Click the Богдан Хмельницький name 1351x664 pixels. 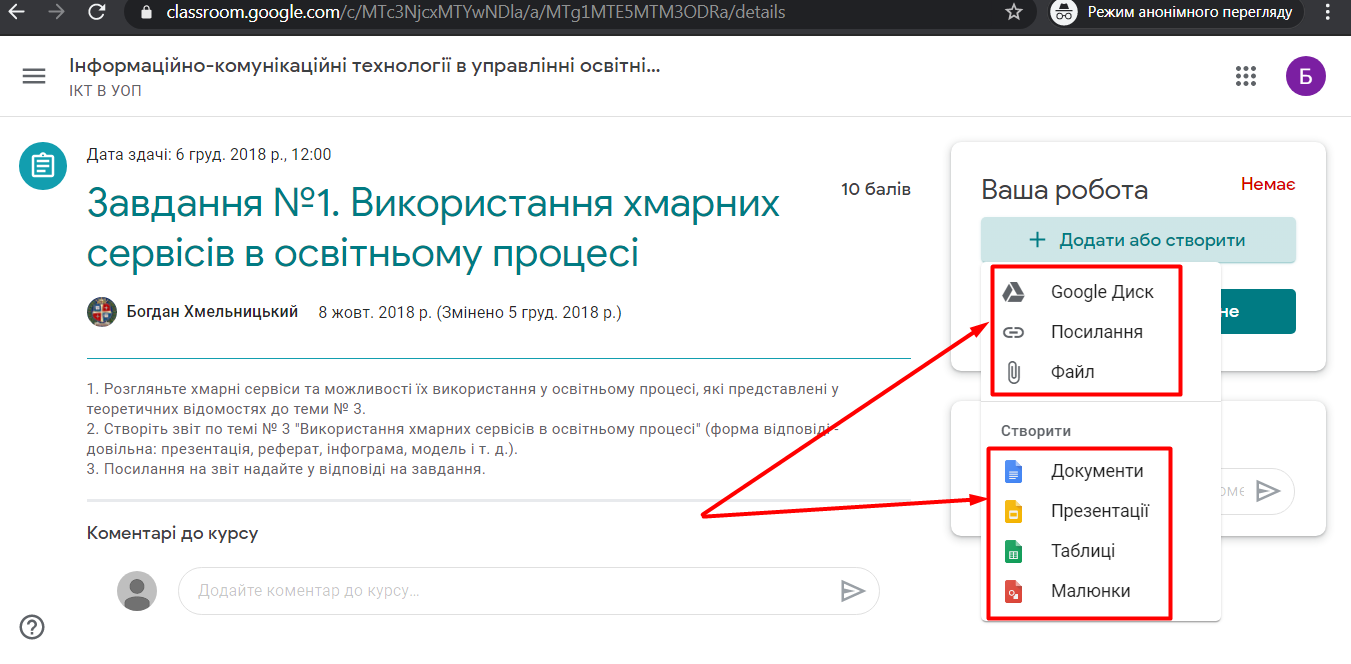coord(212,312)
